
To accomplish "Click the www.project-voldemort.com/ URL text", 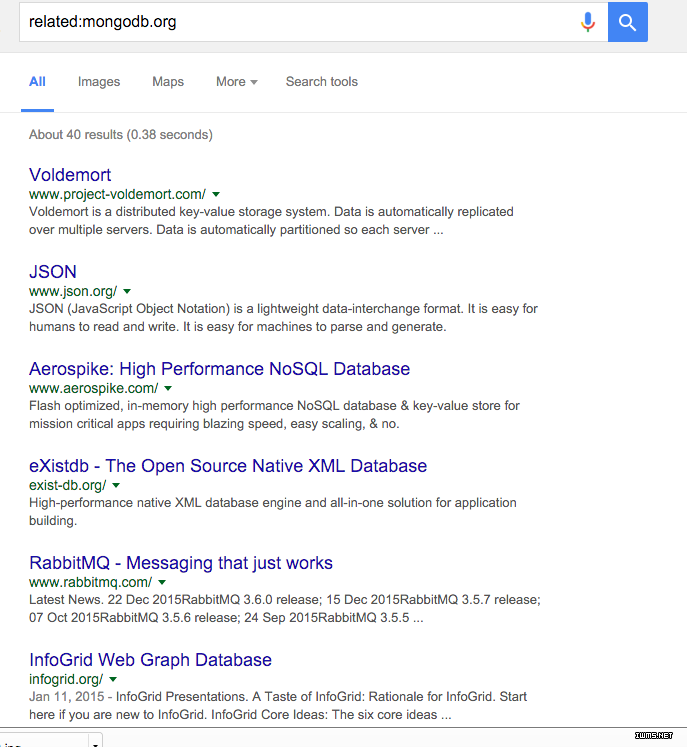I will pos(117,194).
